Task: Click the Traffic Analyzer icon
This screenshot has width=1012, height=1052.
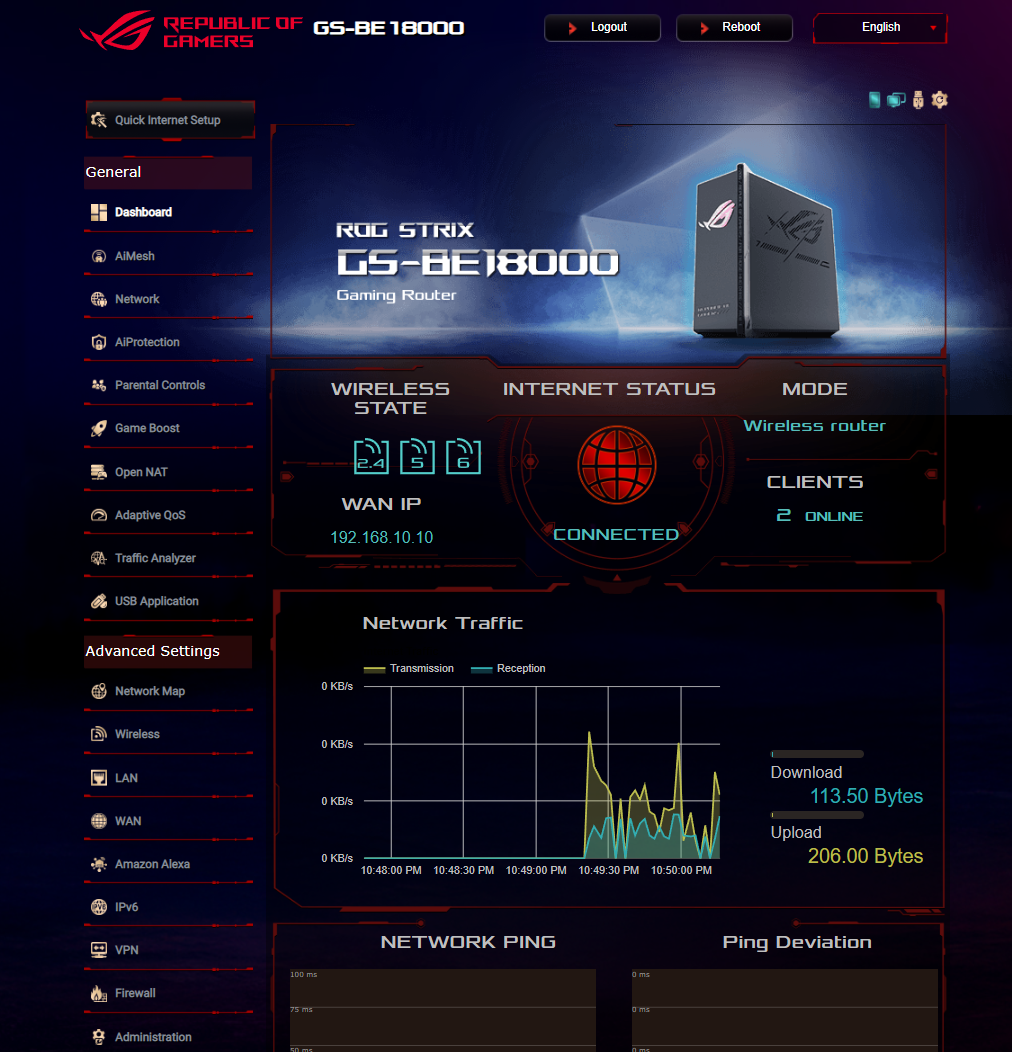Action: click(99, 558)
